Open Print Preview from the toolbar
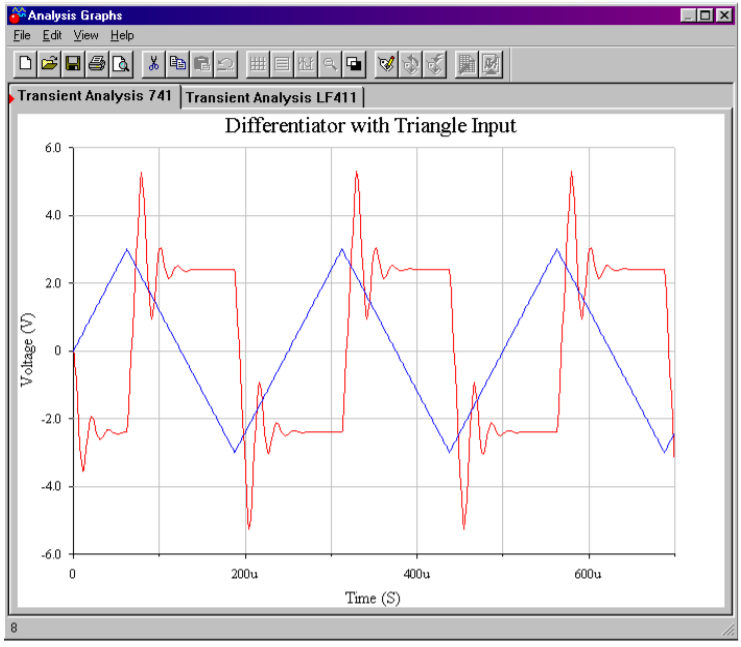Screen dimensions: 741x647 click(x=119, y=64)
